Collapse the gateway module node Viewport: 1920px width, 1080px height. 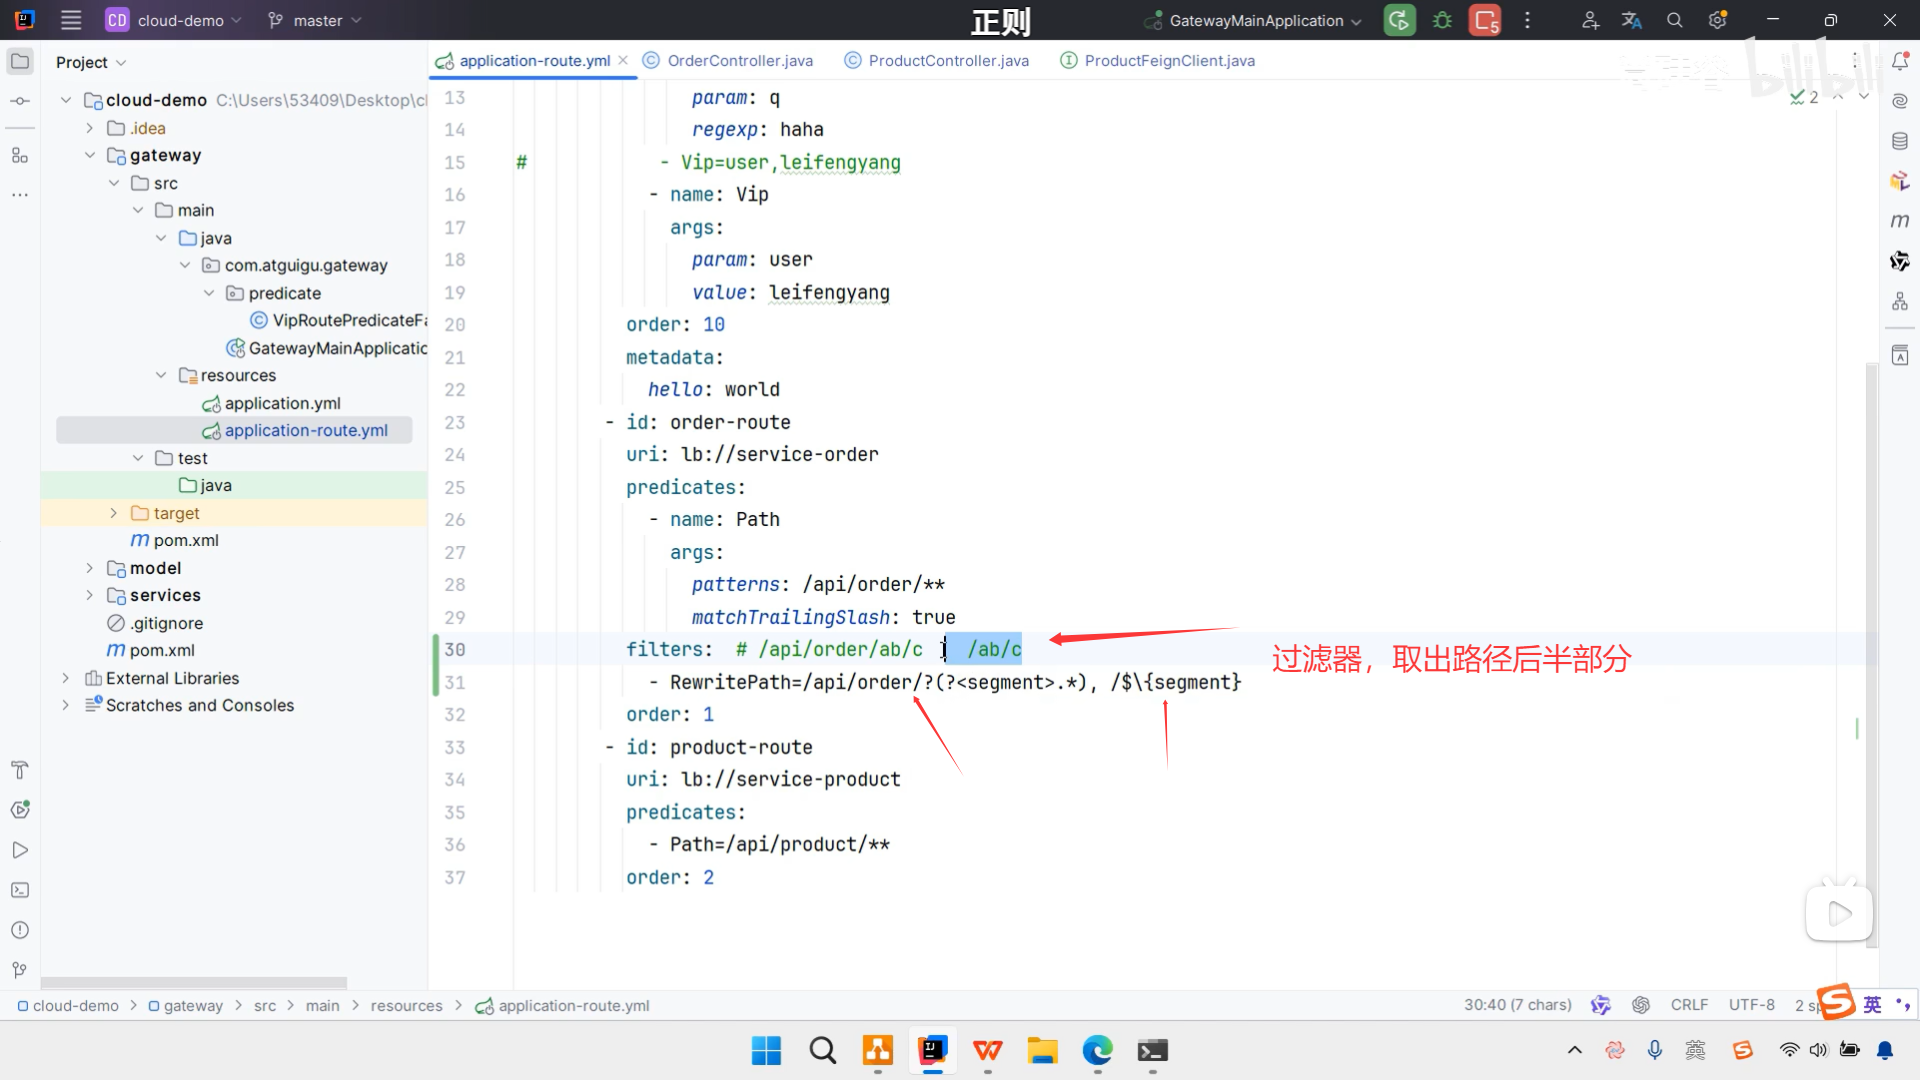[x=90, y=155]
